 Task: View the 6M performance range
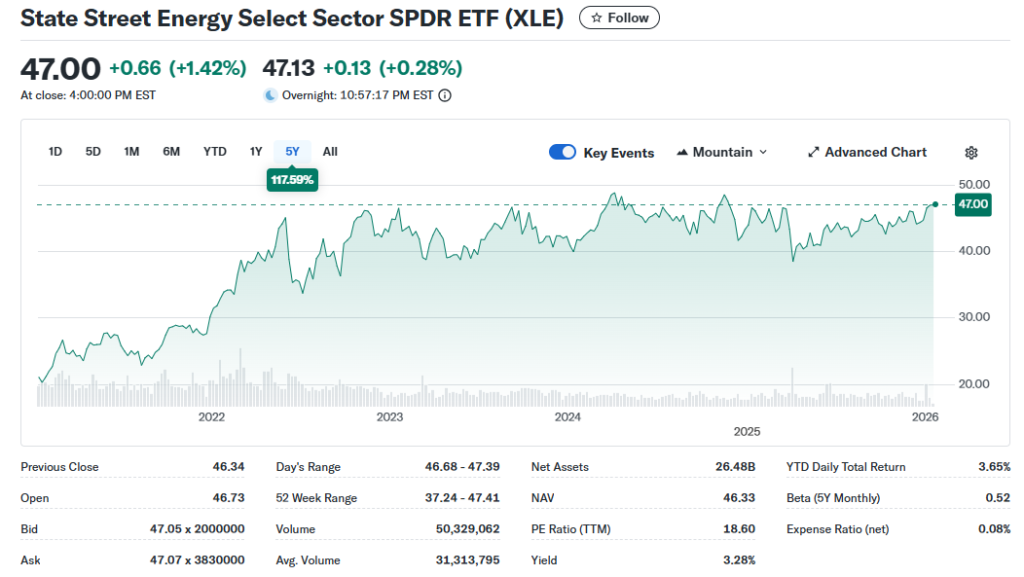(169, 151)
